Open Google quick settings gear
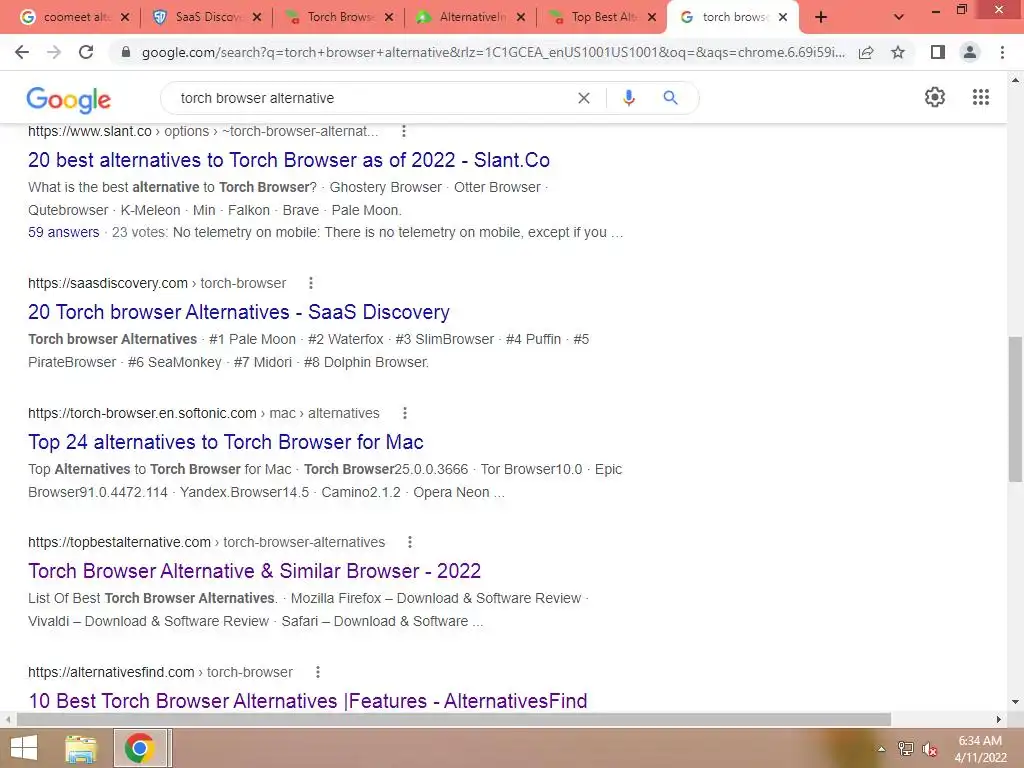Screen dimensions: 1024x768 pos(935,97)
